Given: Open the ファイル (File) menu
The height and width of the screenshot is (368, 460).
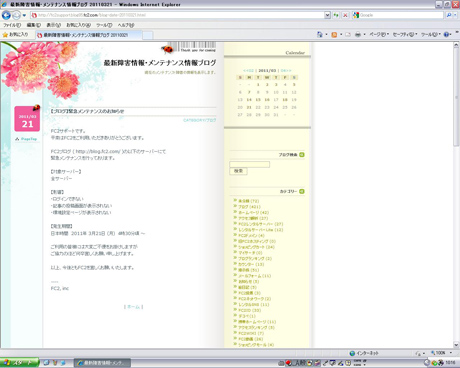Looking at the screenshot, I should coord(12,25).
